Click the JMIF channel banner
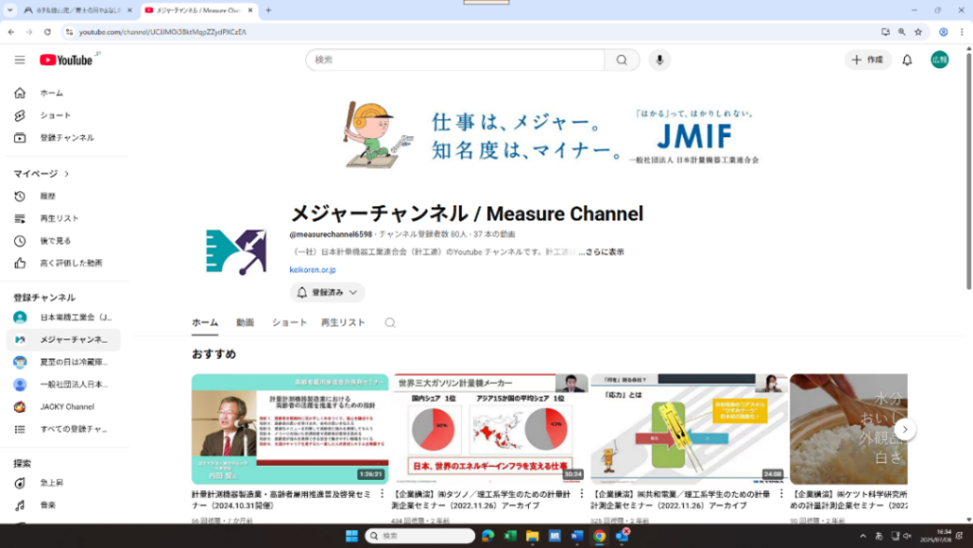This screenshot has height=548, width=973. pyautogui.click(x=551, y=135)
